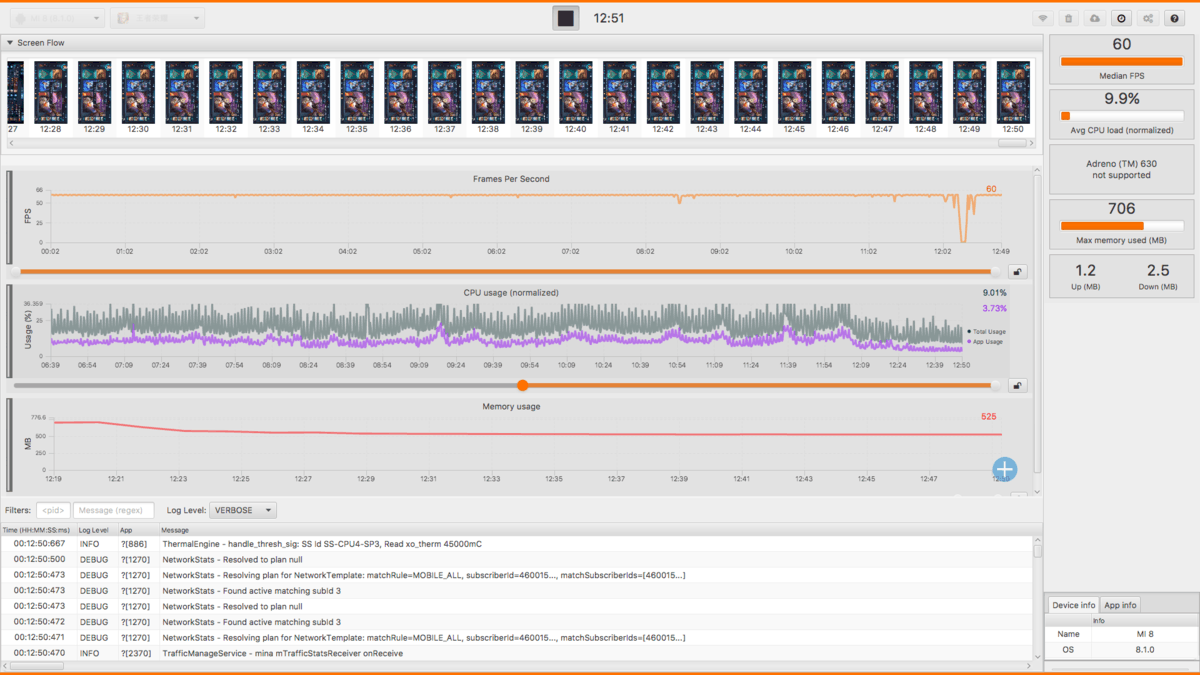Focus the Message regex filter field
Image resolution: width=1200 pixels, height=675 pixels.
click(x=113, y=510)
